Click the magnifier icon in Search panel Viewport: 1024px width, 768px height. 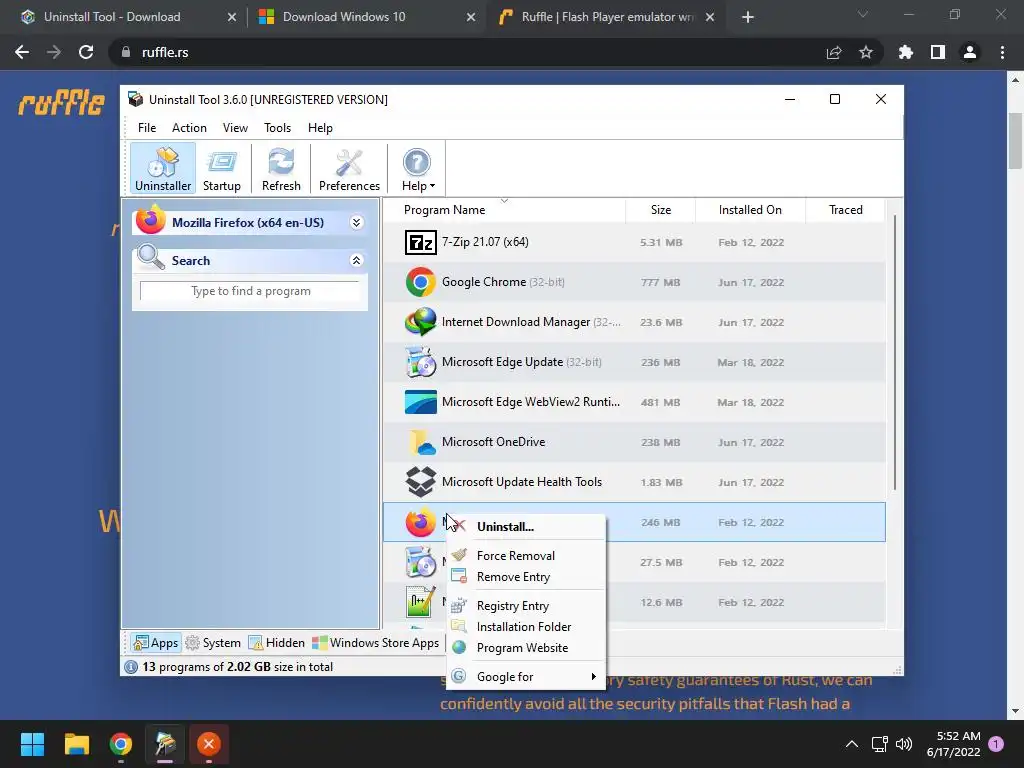click(151, 257)
